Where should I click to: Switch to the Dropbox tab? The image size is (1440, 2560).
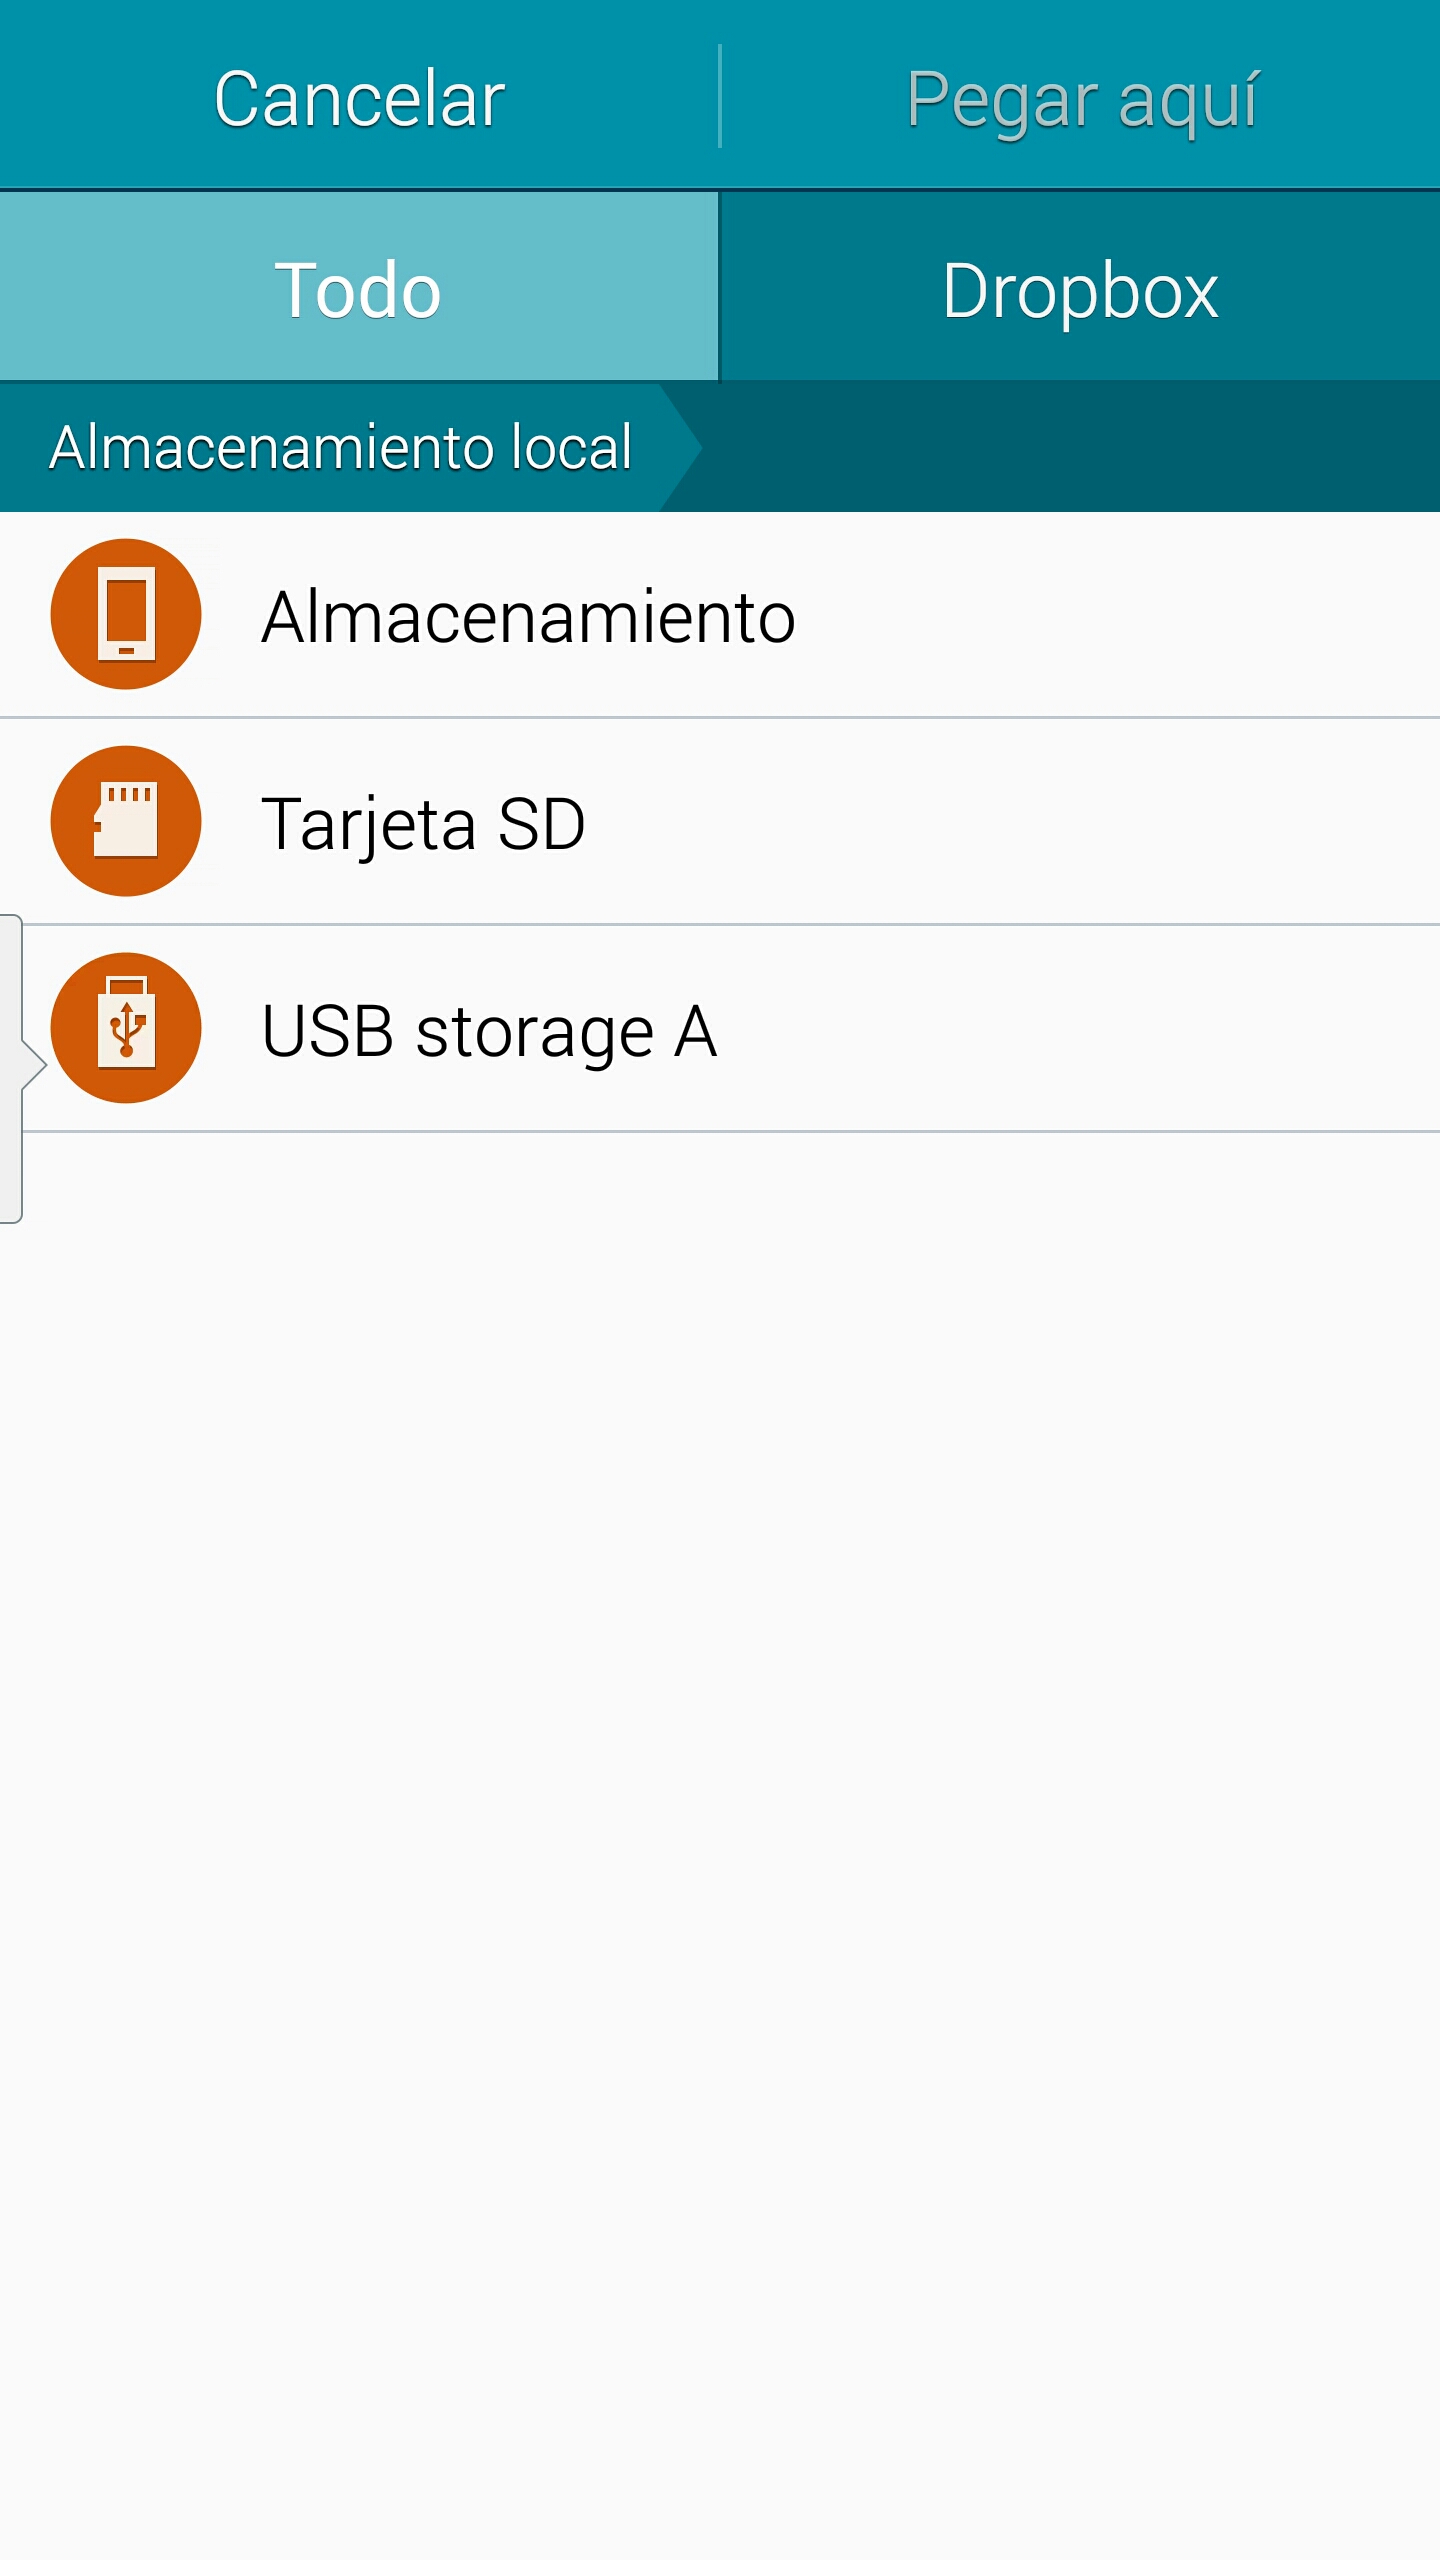1080,289
